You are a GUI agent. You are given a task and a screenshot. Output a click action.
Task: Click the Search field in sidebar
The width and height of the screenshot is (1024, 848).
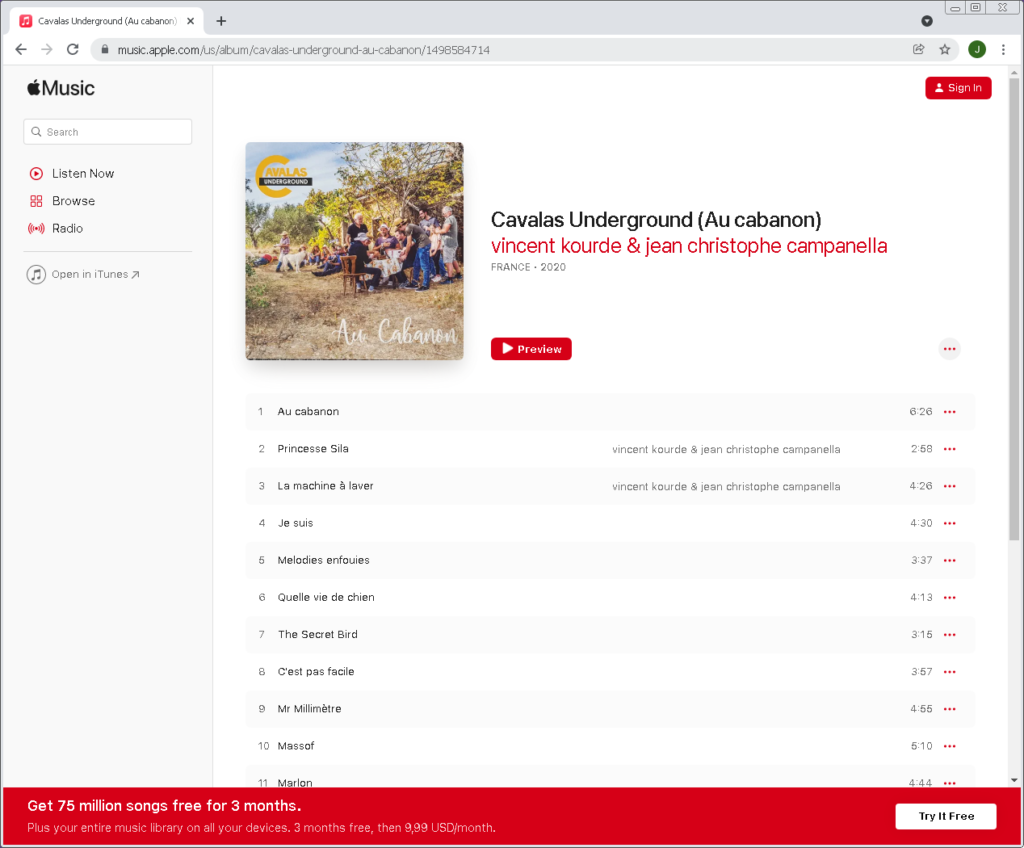[108, 132]
